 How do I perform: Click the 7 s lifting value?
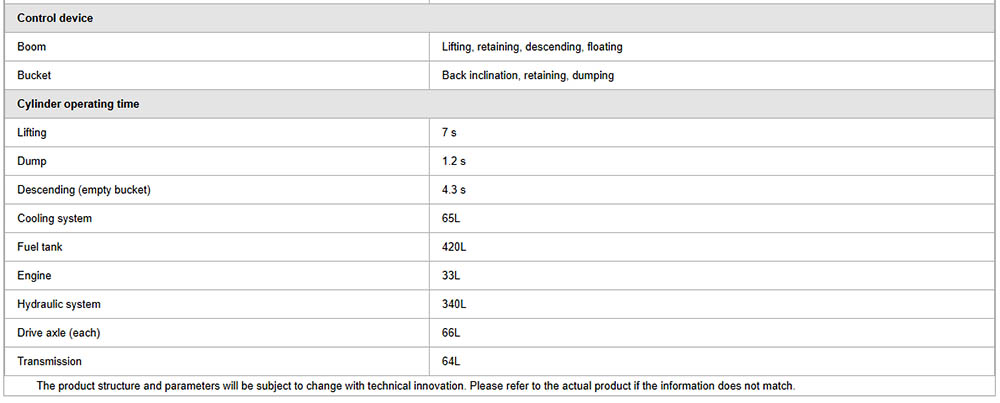(x=449, y=132)
